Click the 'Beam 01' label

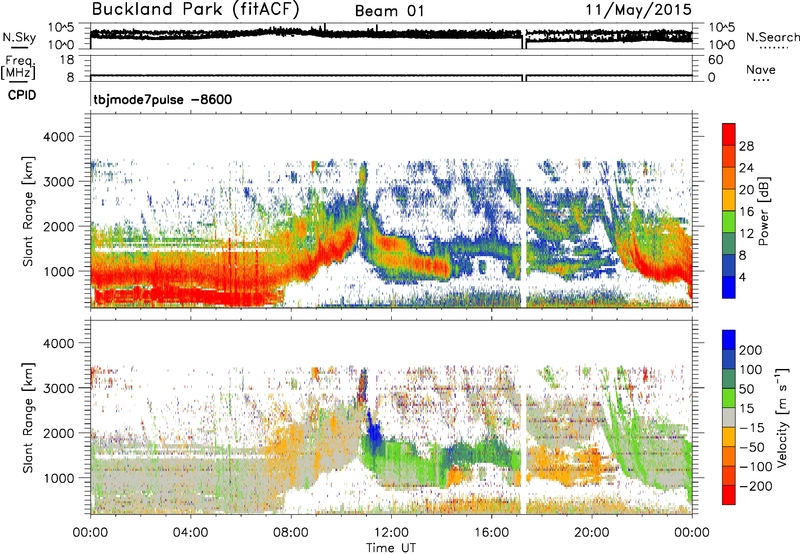pos(389,11)
